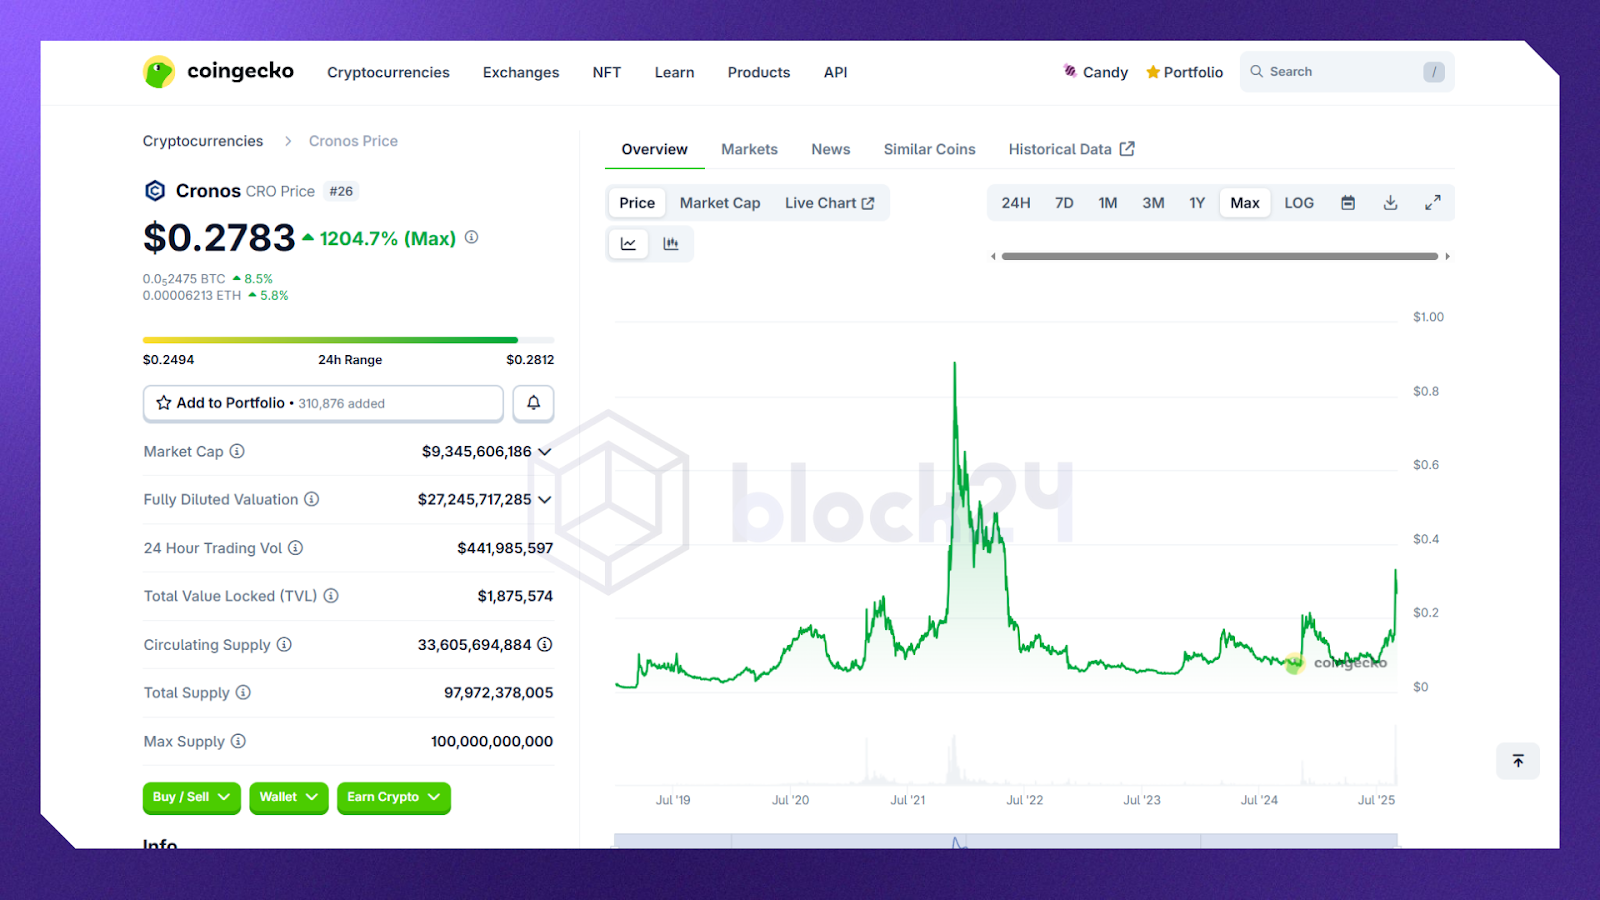This screenshot has height=900, width=1600.
Task: Click the price alert bell icon
Action: (x=533, y=403)
